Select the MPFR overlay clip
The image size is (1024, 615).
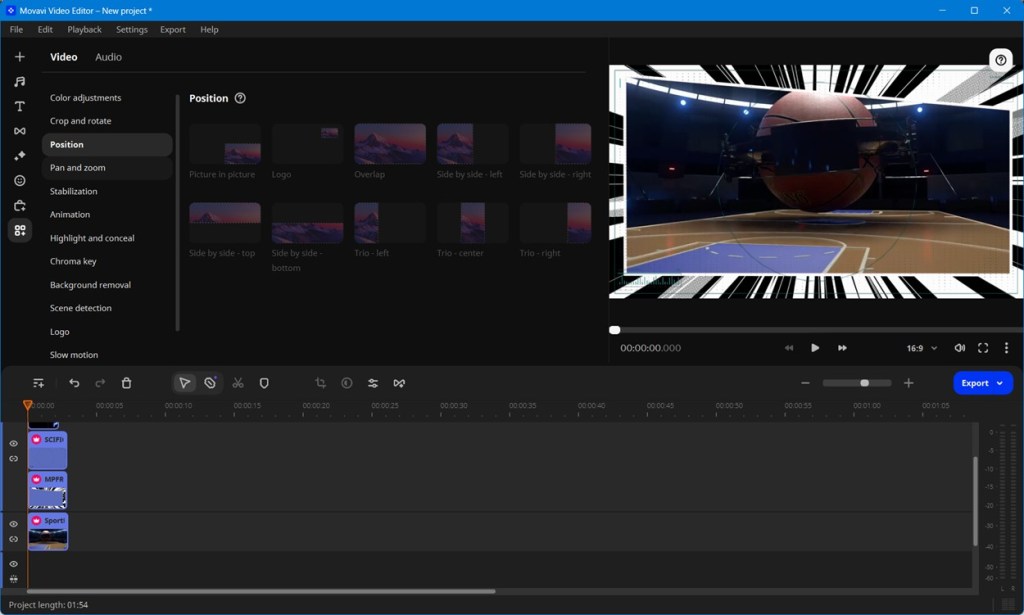point(48,490)
